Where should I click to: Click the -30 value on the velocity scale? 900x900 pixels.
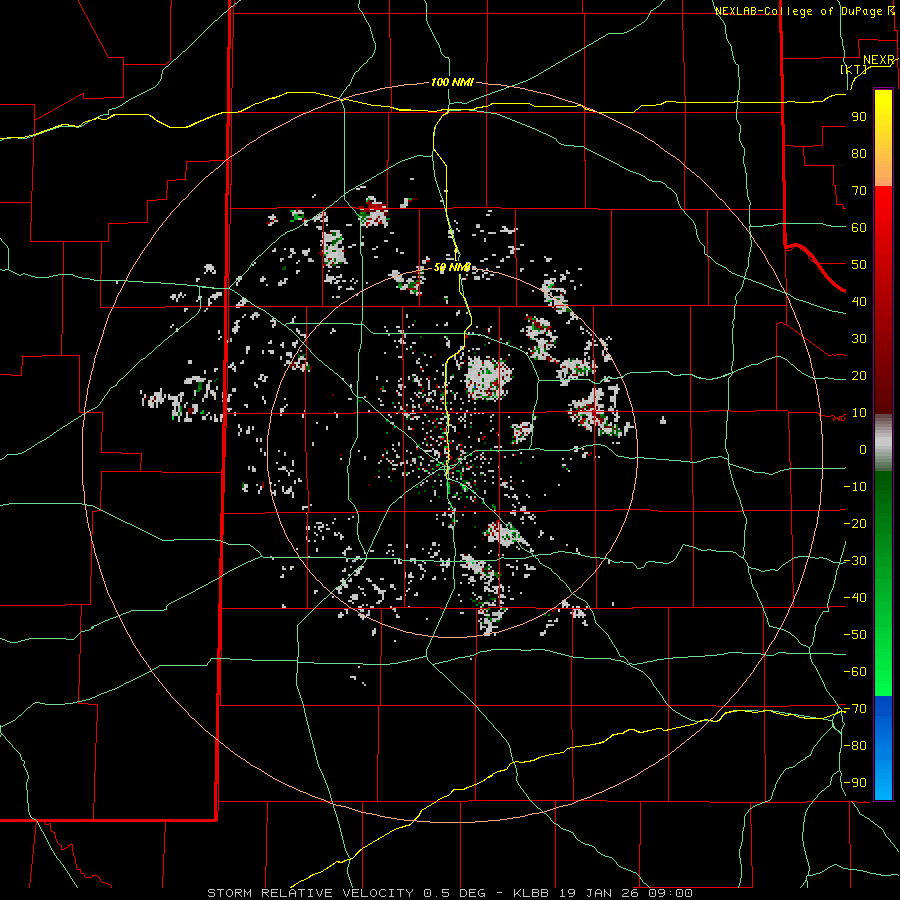855,561
